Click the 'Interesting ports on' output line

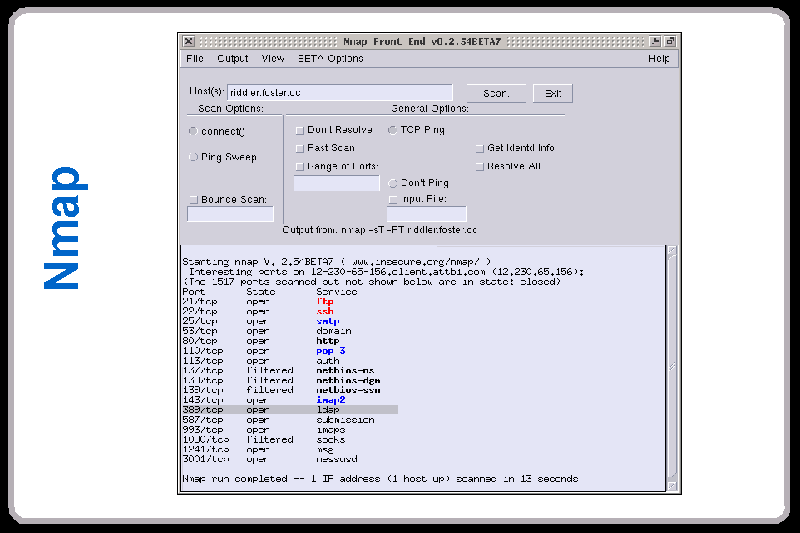tap(386, 272)
